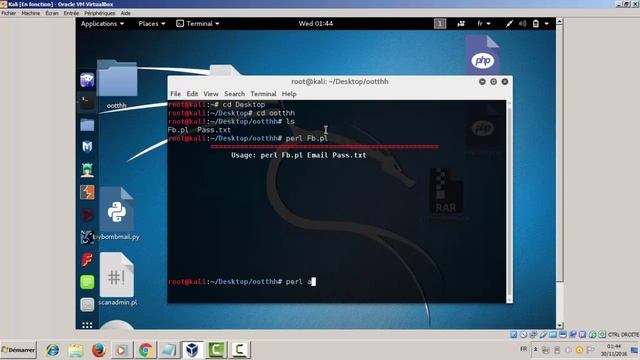640x360 pixels.
Task: Click the 'Usage: perl Fb.pl Email Pass.txt' line
Action: 299,155
